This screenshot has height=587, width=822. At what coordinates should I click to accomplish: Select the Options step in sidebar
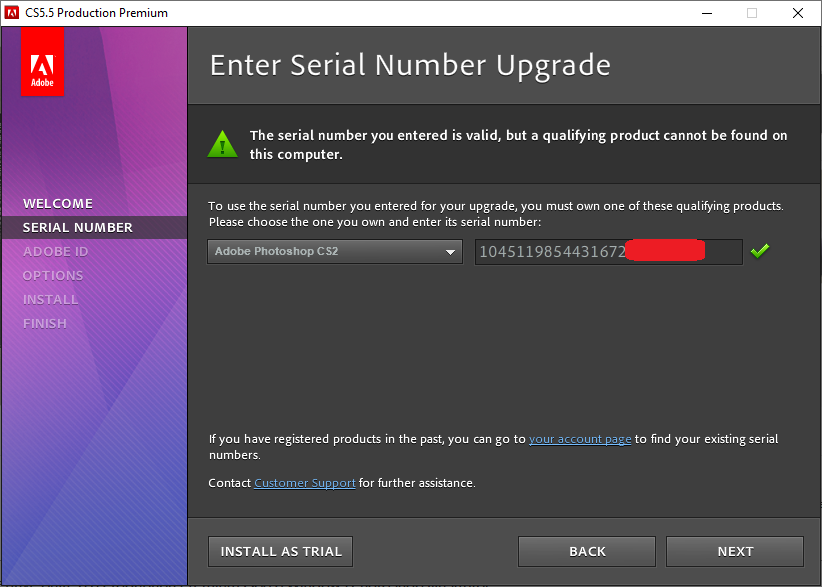53,275
